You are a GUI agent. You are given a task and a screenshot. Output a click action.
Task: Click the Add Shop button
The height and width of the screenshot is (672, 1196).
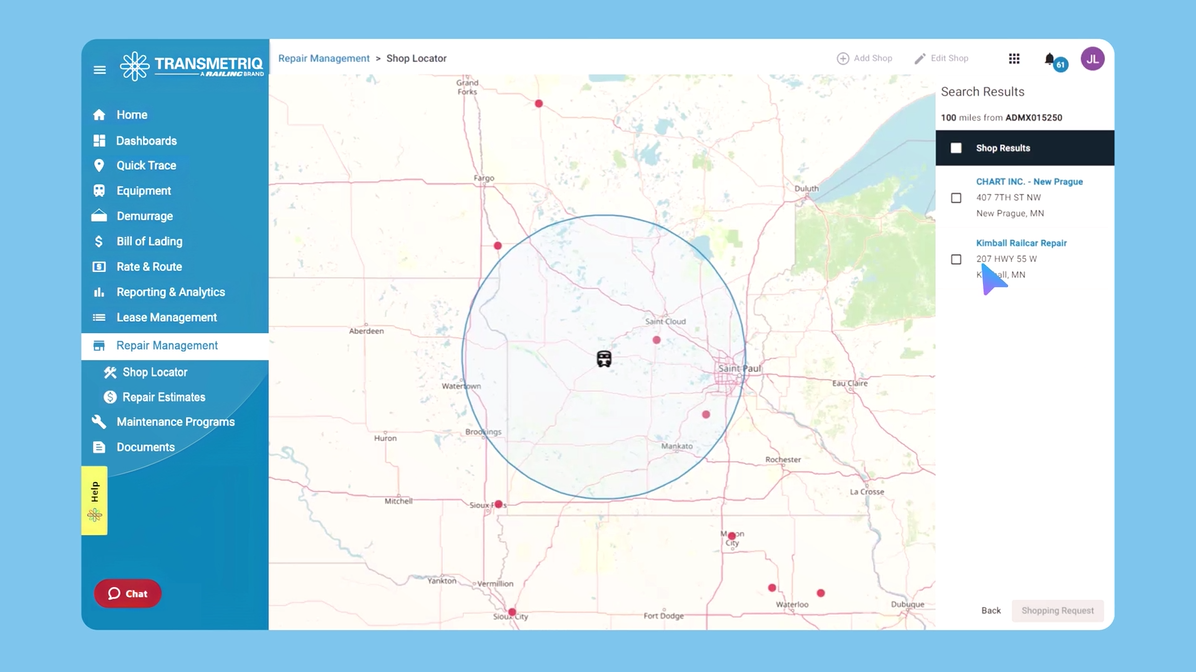pos(864,58)
